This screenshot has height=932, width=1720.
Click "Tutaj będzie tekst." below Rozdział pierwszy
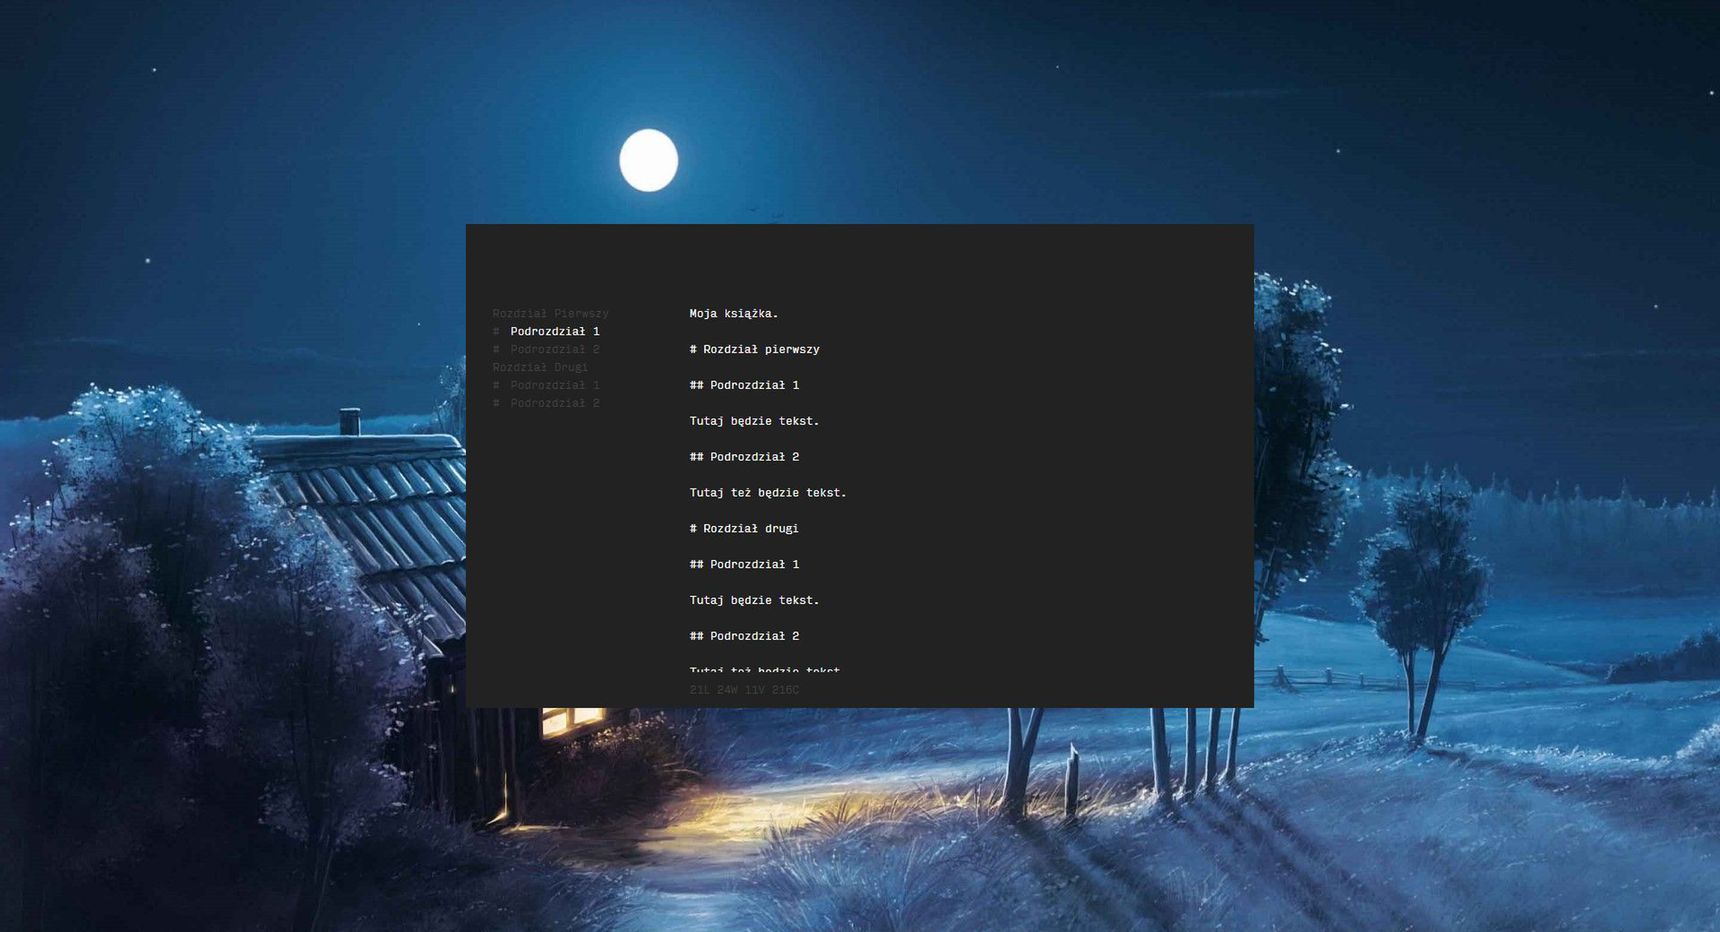coord(754,422)
